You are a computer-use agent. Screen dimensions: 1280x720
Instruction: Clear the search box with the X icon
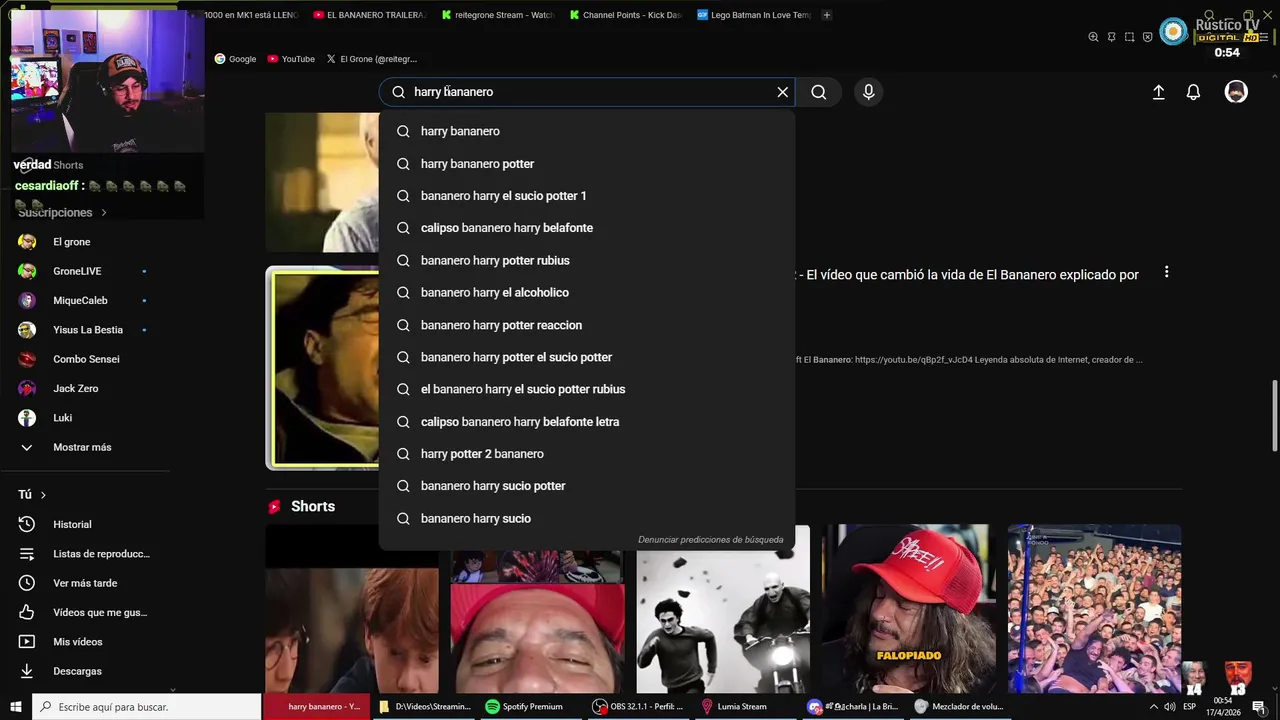(x=783, y=92)
